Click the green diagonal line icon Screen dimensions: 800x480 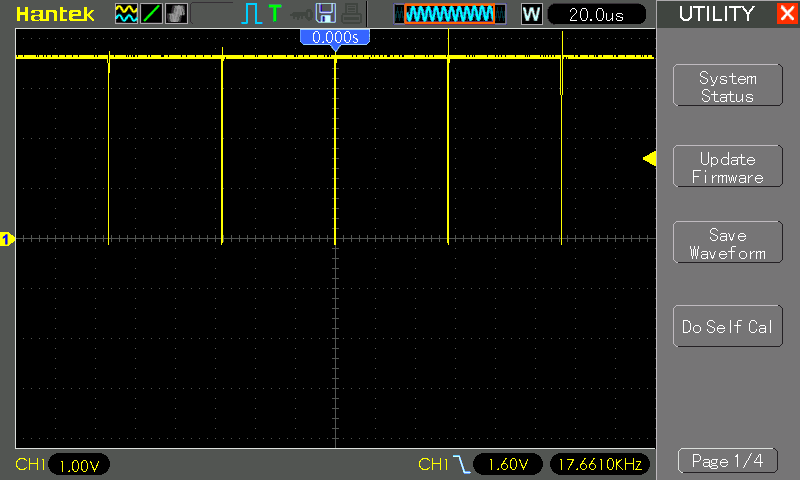pos(151,14)
